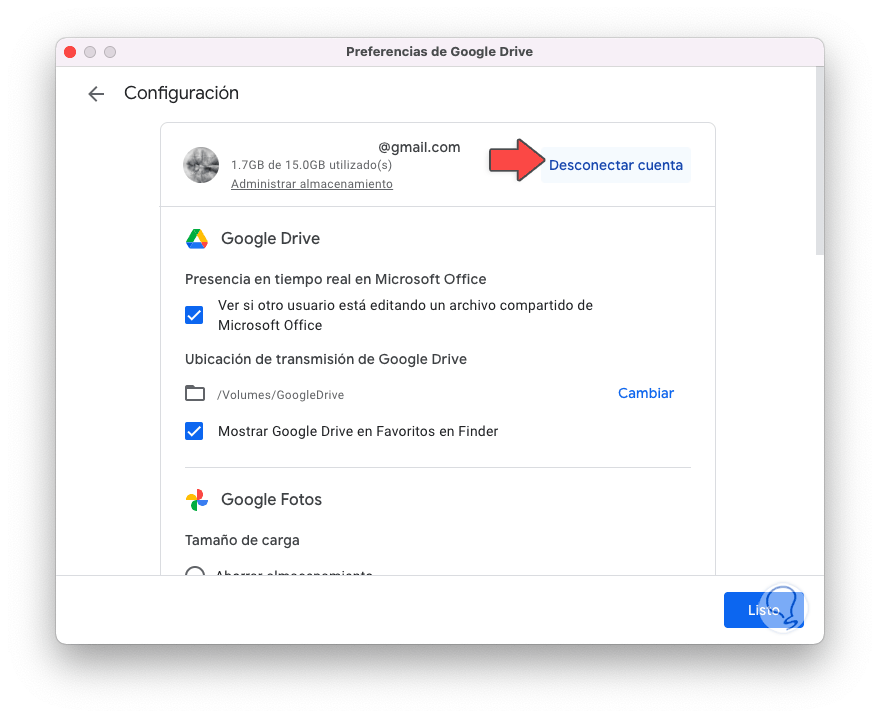
Task: Click the Google Fotos section heading
Action: (271, 500)
